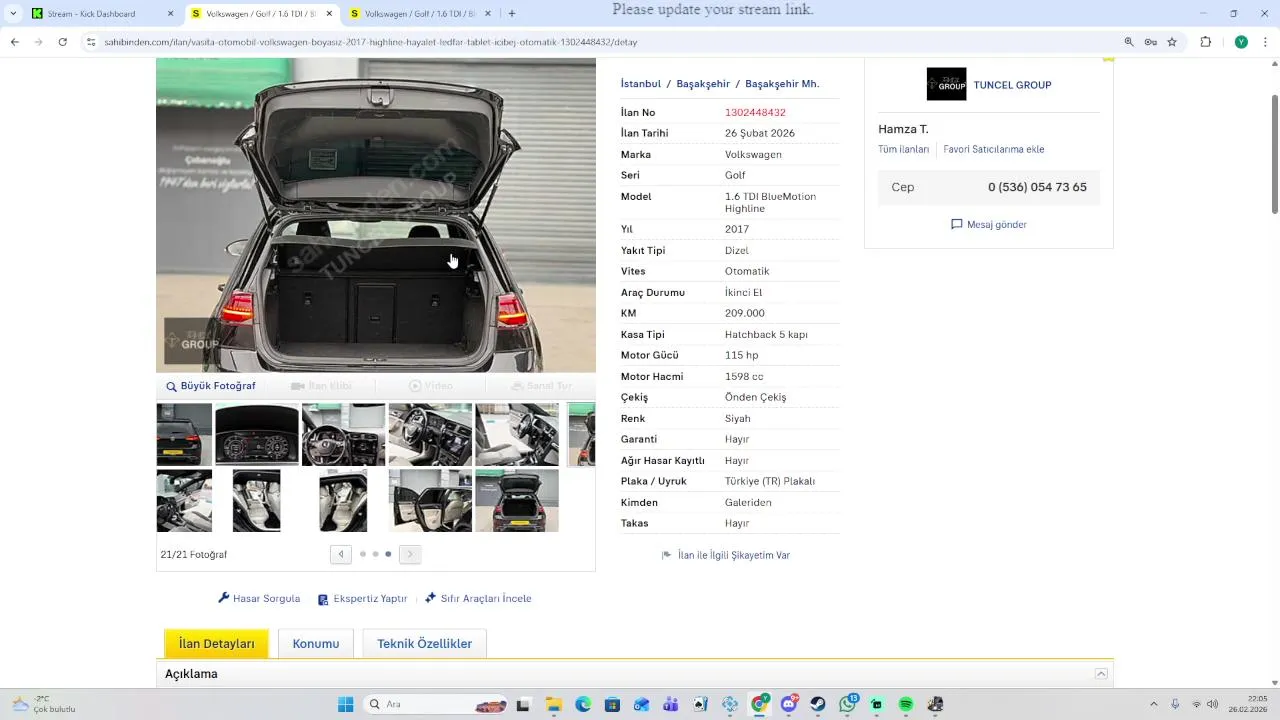The image size is (1280, 720).
Task: Click İlan ile İlgili Şikayetim Var
Action: pyautogui.click(x=734, y=555)
